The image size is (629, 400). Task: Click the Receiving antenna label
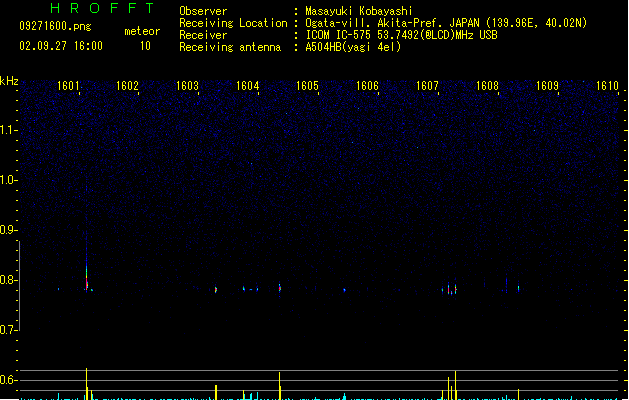[x=230, y=47]
